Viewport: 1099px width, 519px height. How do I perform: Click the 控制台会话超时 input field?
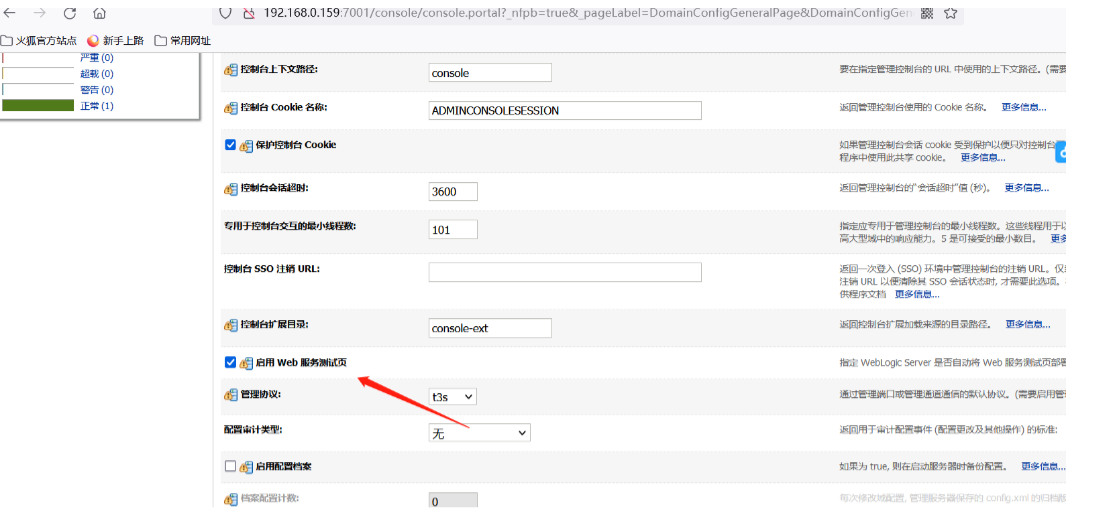pos(452,191)
